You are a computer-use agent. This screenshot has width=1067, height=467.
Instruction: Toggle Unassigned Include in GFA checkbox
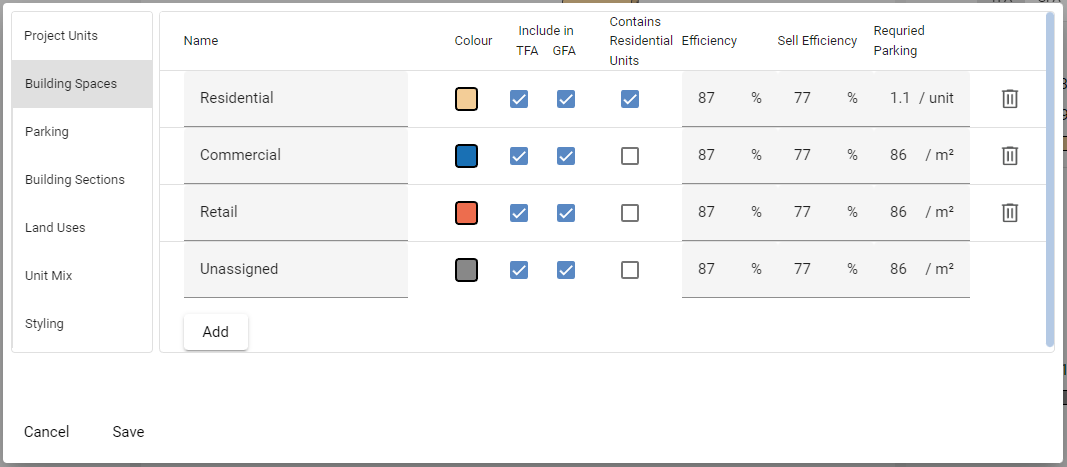tap(566, 270)
